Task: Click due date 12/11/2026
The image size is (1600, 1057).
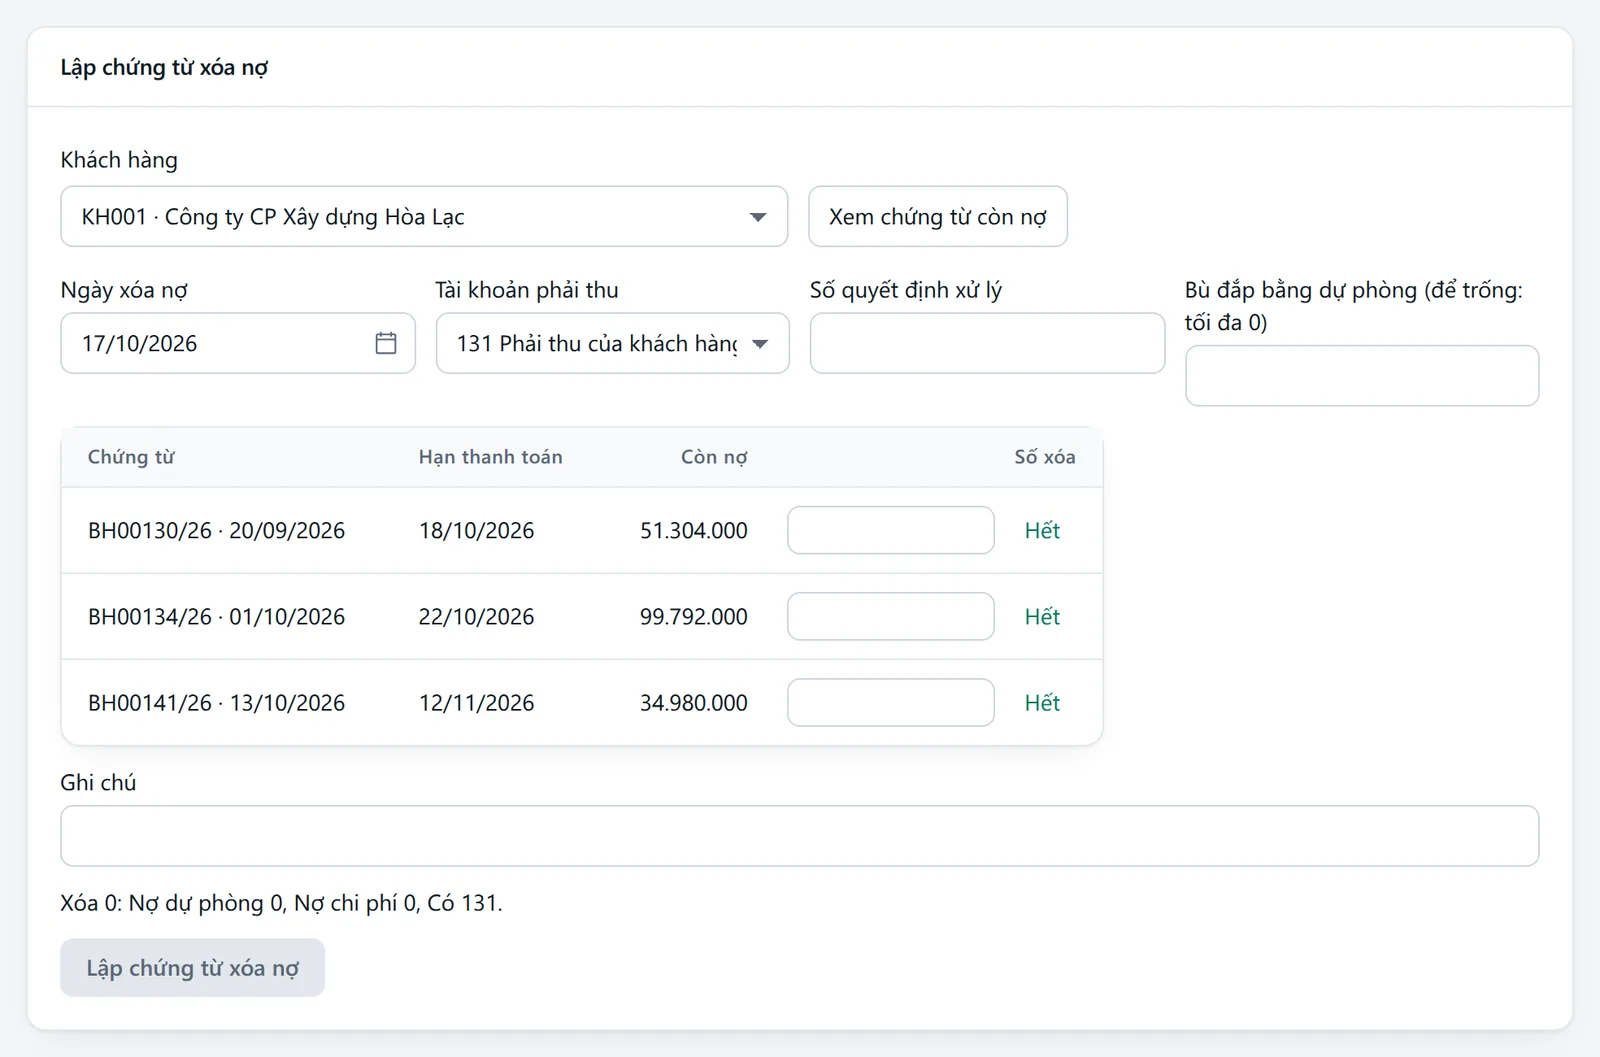Action: tap(476, 702)
